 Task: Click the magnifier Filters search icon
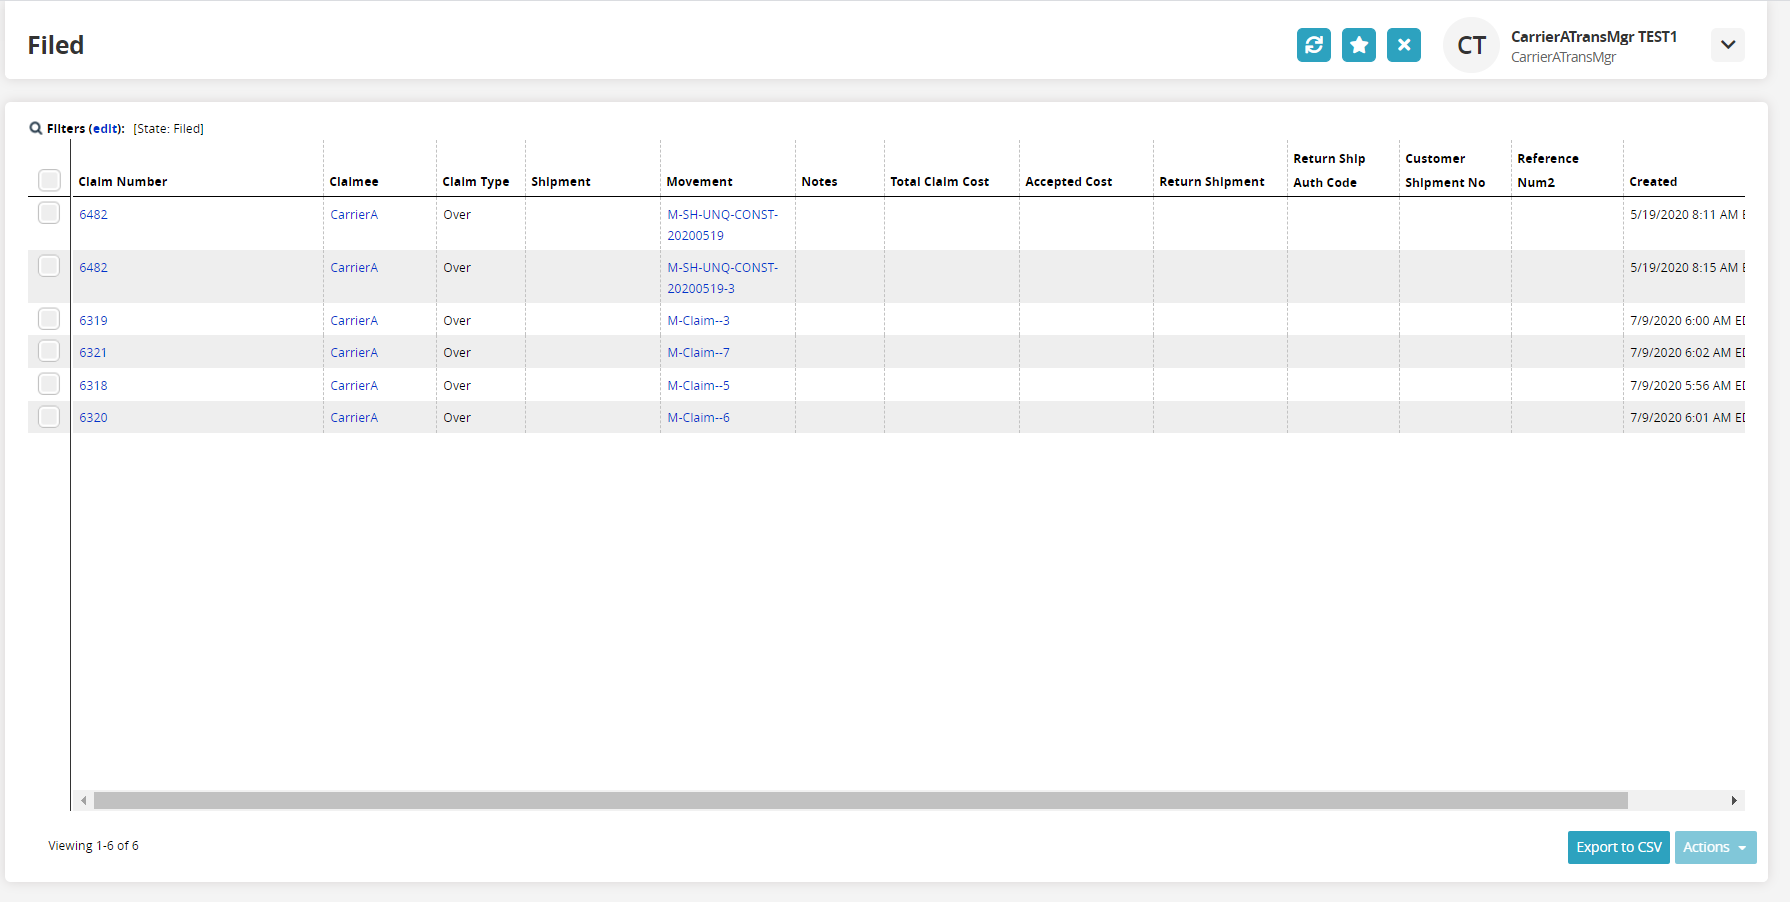[x=36, y=128]
